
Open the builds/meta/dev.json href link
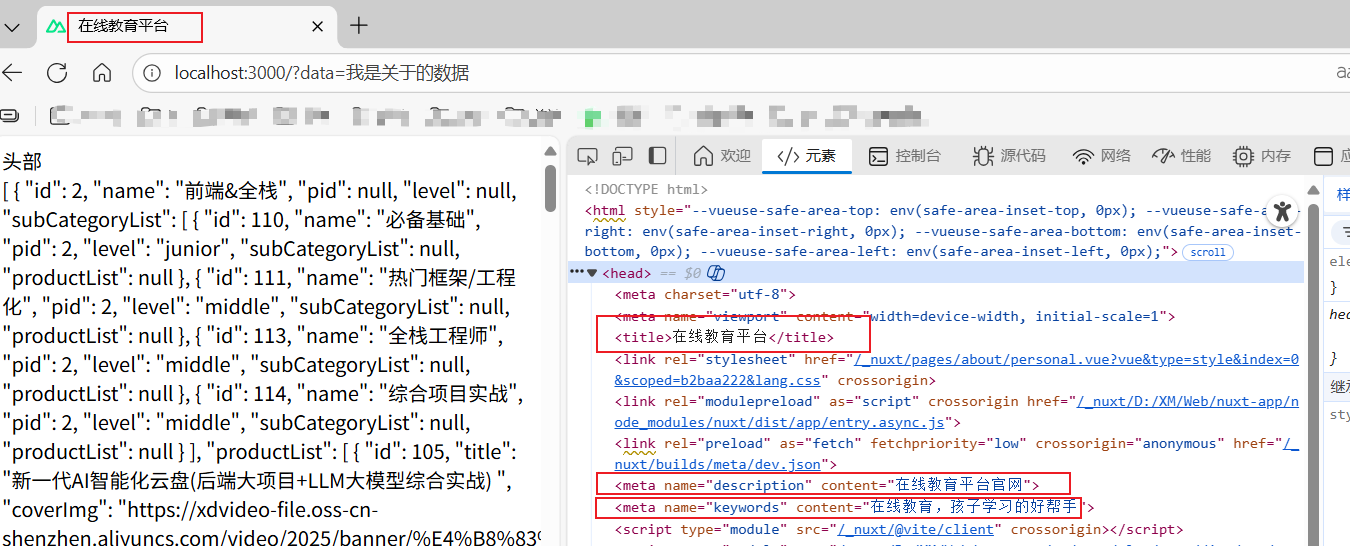[957, 453]
